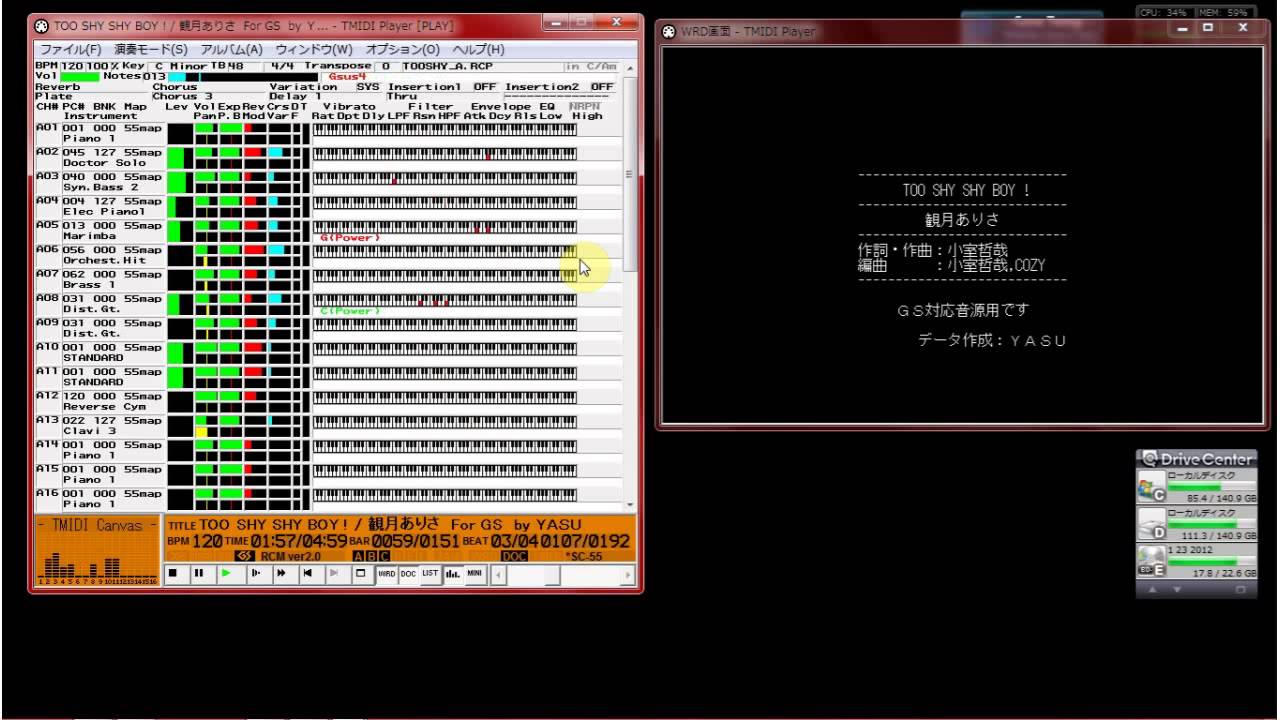Click the Notes polyphony meter bar
The width and height of the screenshot is (1280, 720).
coord(243,76)
